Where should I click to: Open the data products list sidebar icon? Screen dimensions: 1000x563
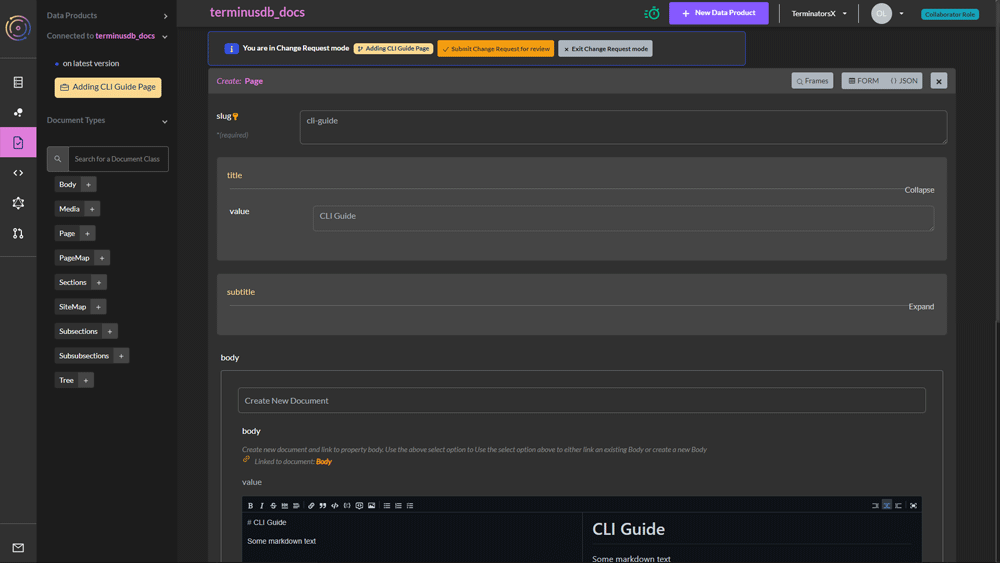18,82
